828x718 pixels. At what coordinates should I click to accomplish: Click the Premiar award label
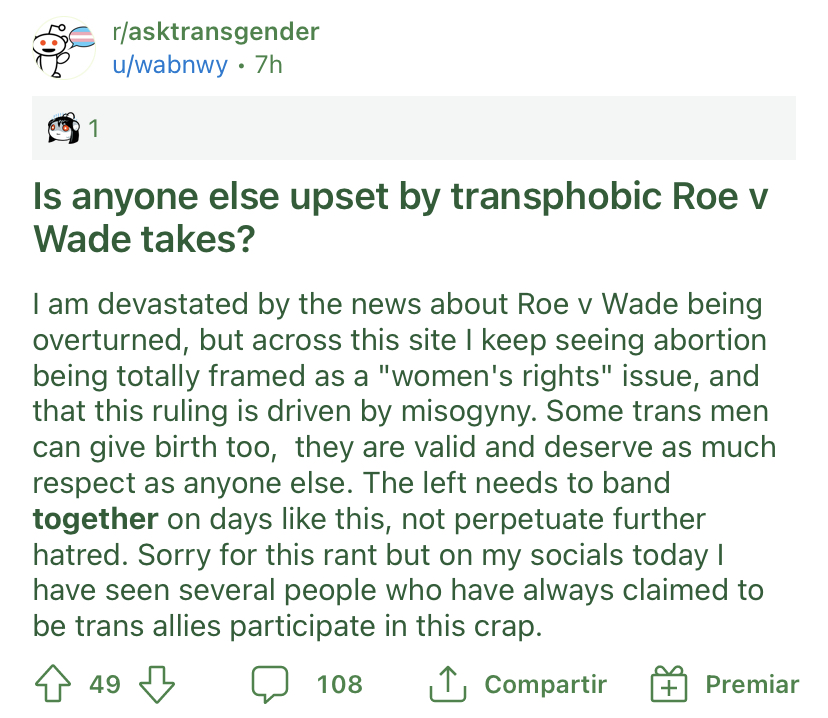[752, 684]
